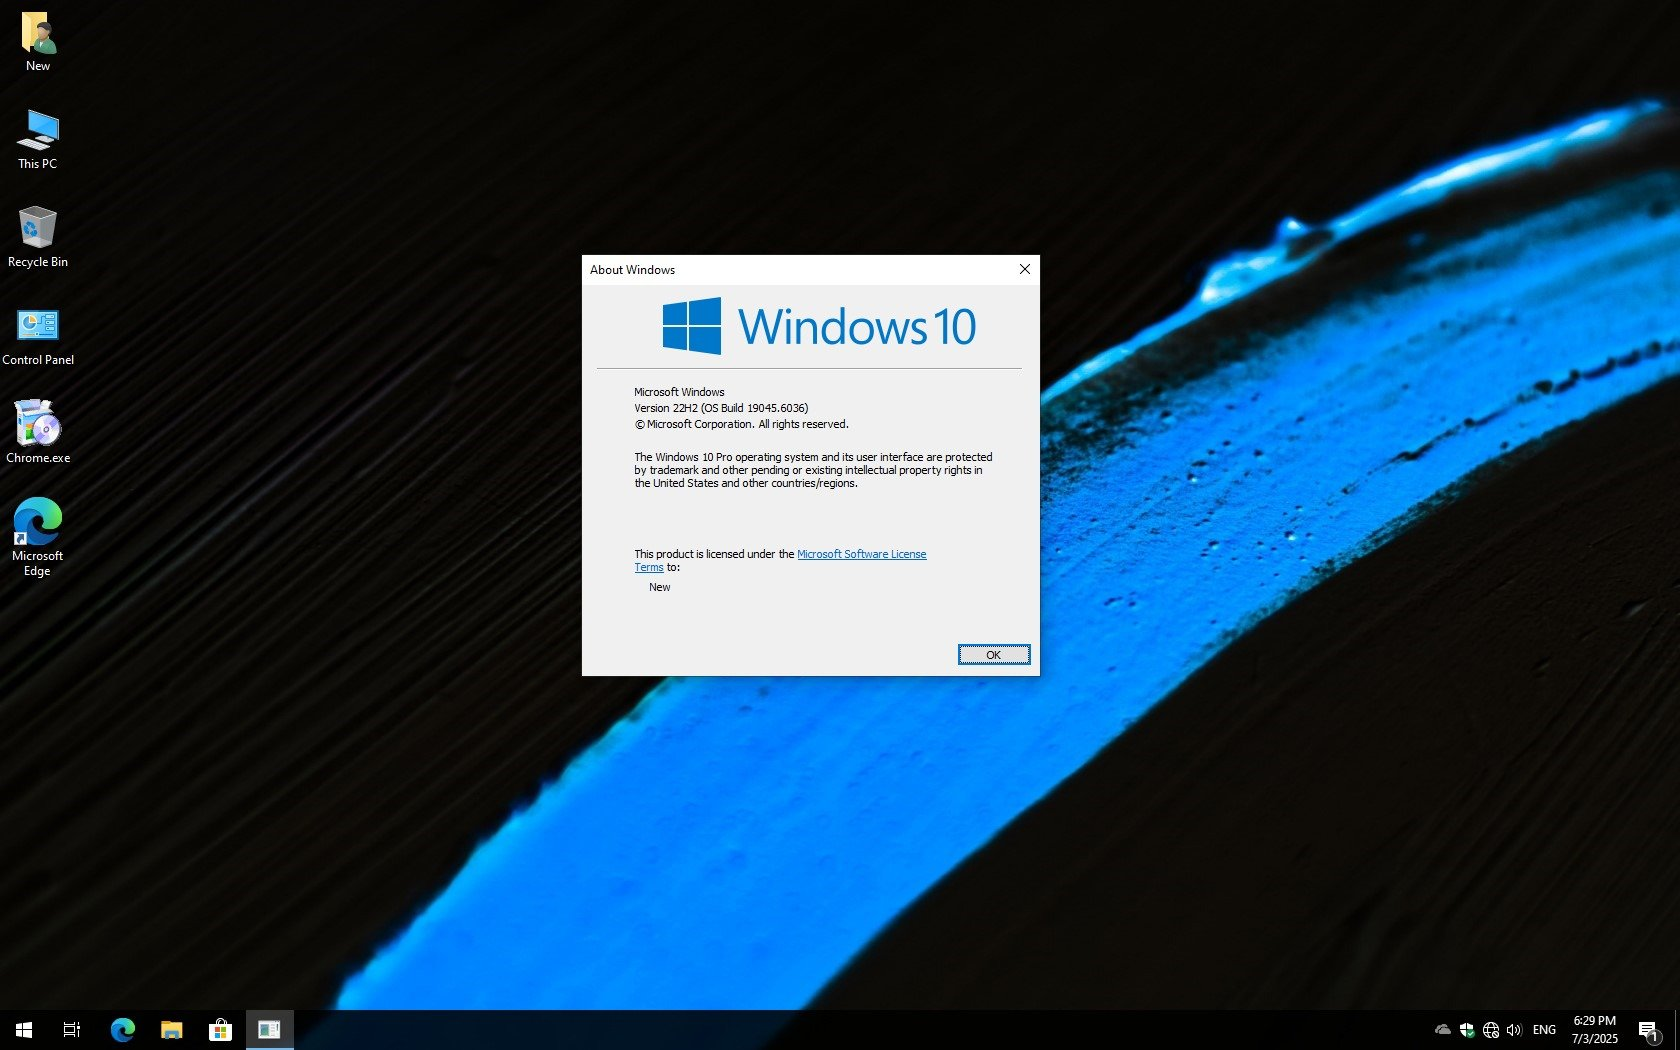1680x1050 pixels.
Task: Open Windows Security from the tray shield icon
Action: point(1466,1029)
